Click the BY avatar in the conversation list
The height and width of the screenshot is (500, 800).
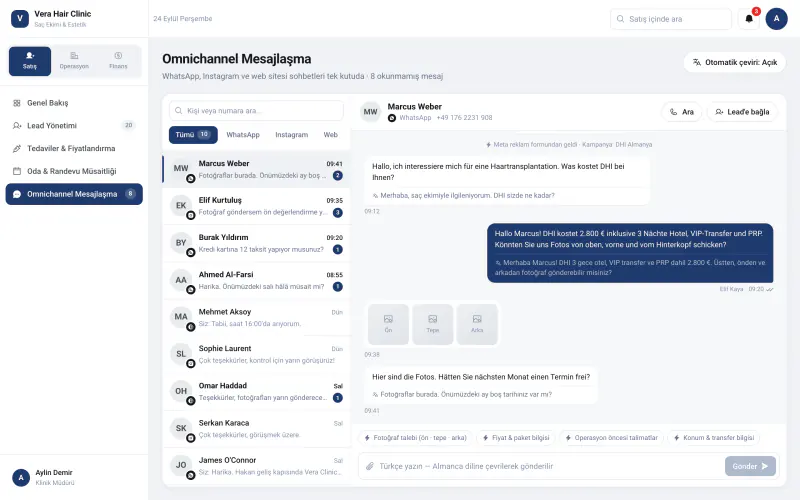(181, 243)
